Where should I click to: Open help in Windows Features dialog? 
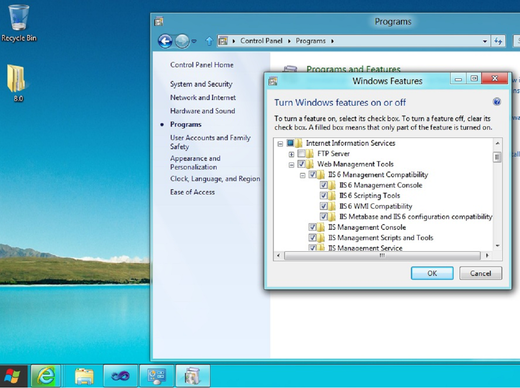[x=497, y=102]
